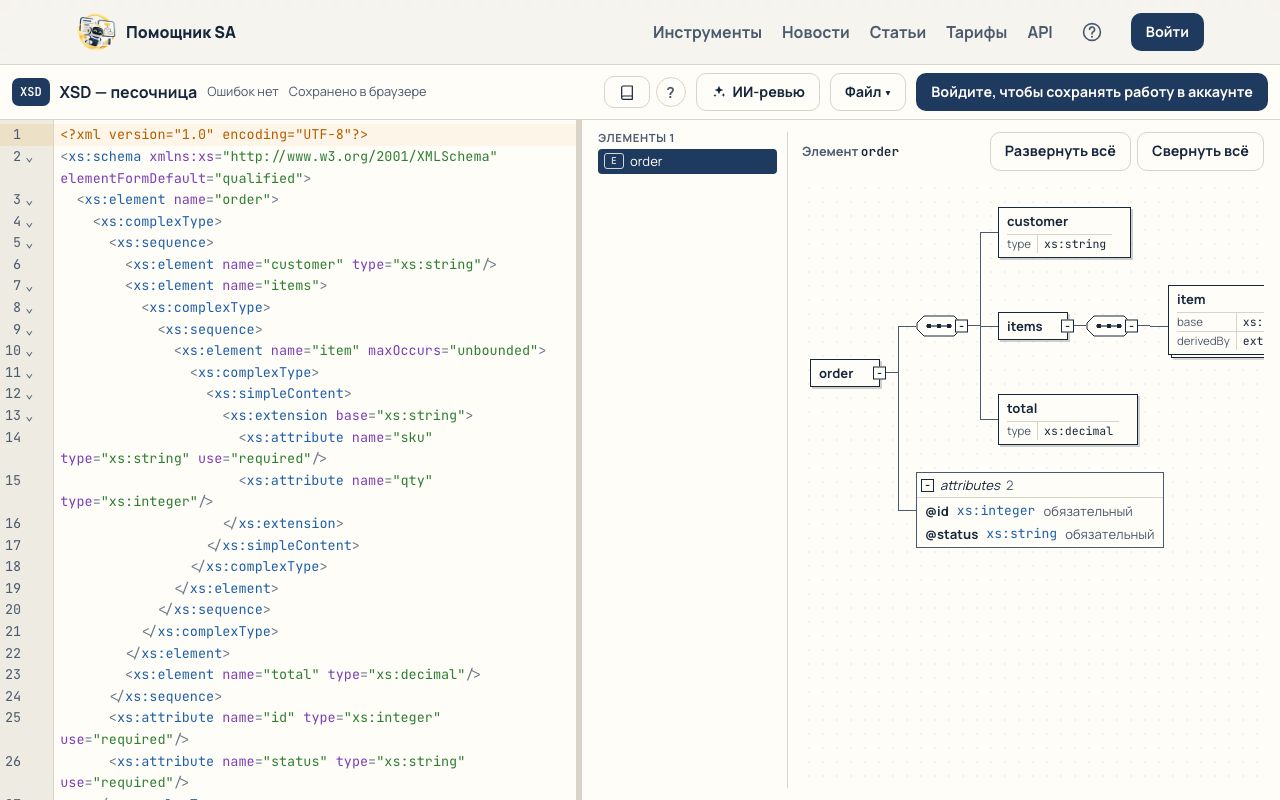Viewport: 1280px width, 800px height.
Task: Fold the items element at line 7
Action: click(29, 287)
